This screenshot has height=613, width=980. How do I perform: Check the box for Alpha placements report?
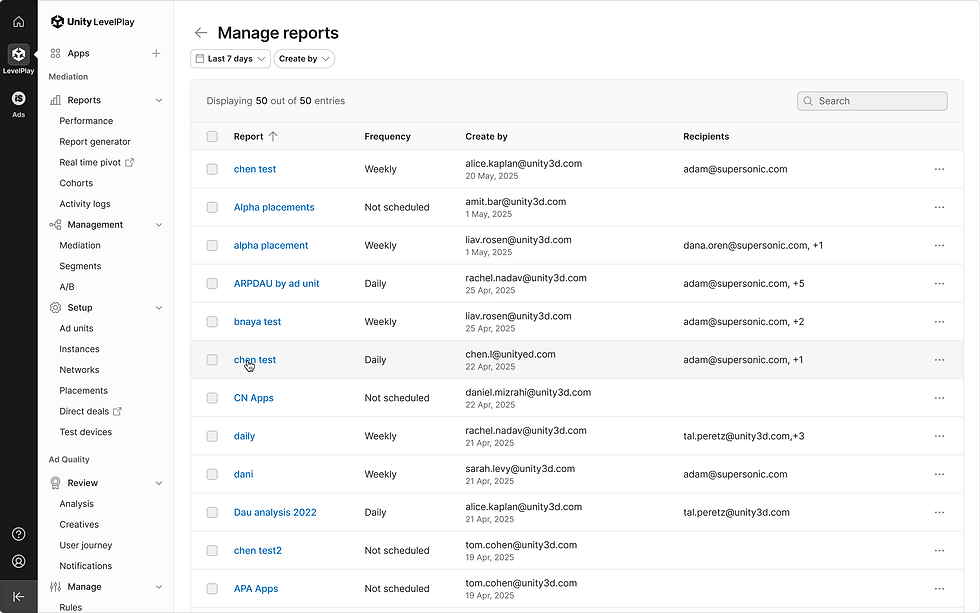pyautogui.click(x=212, y=207)
